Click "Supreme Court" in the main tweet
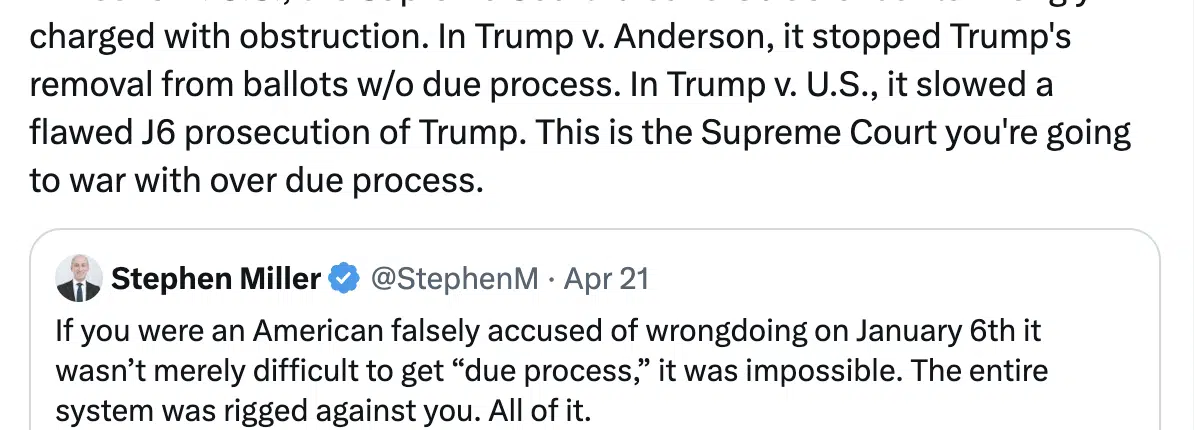The height and width of the screenshot is (430, 1194). tap(818, 134)
